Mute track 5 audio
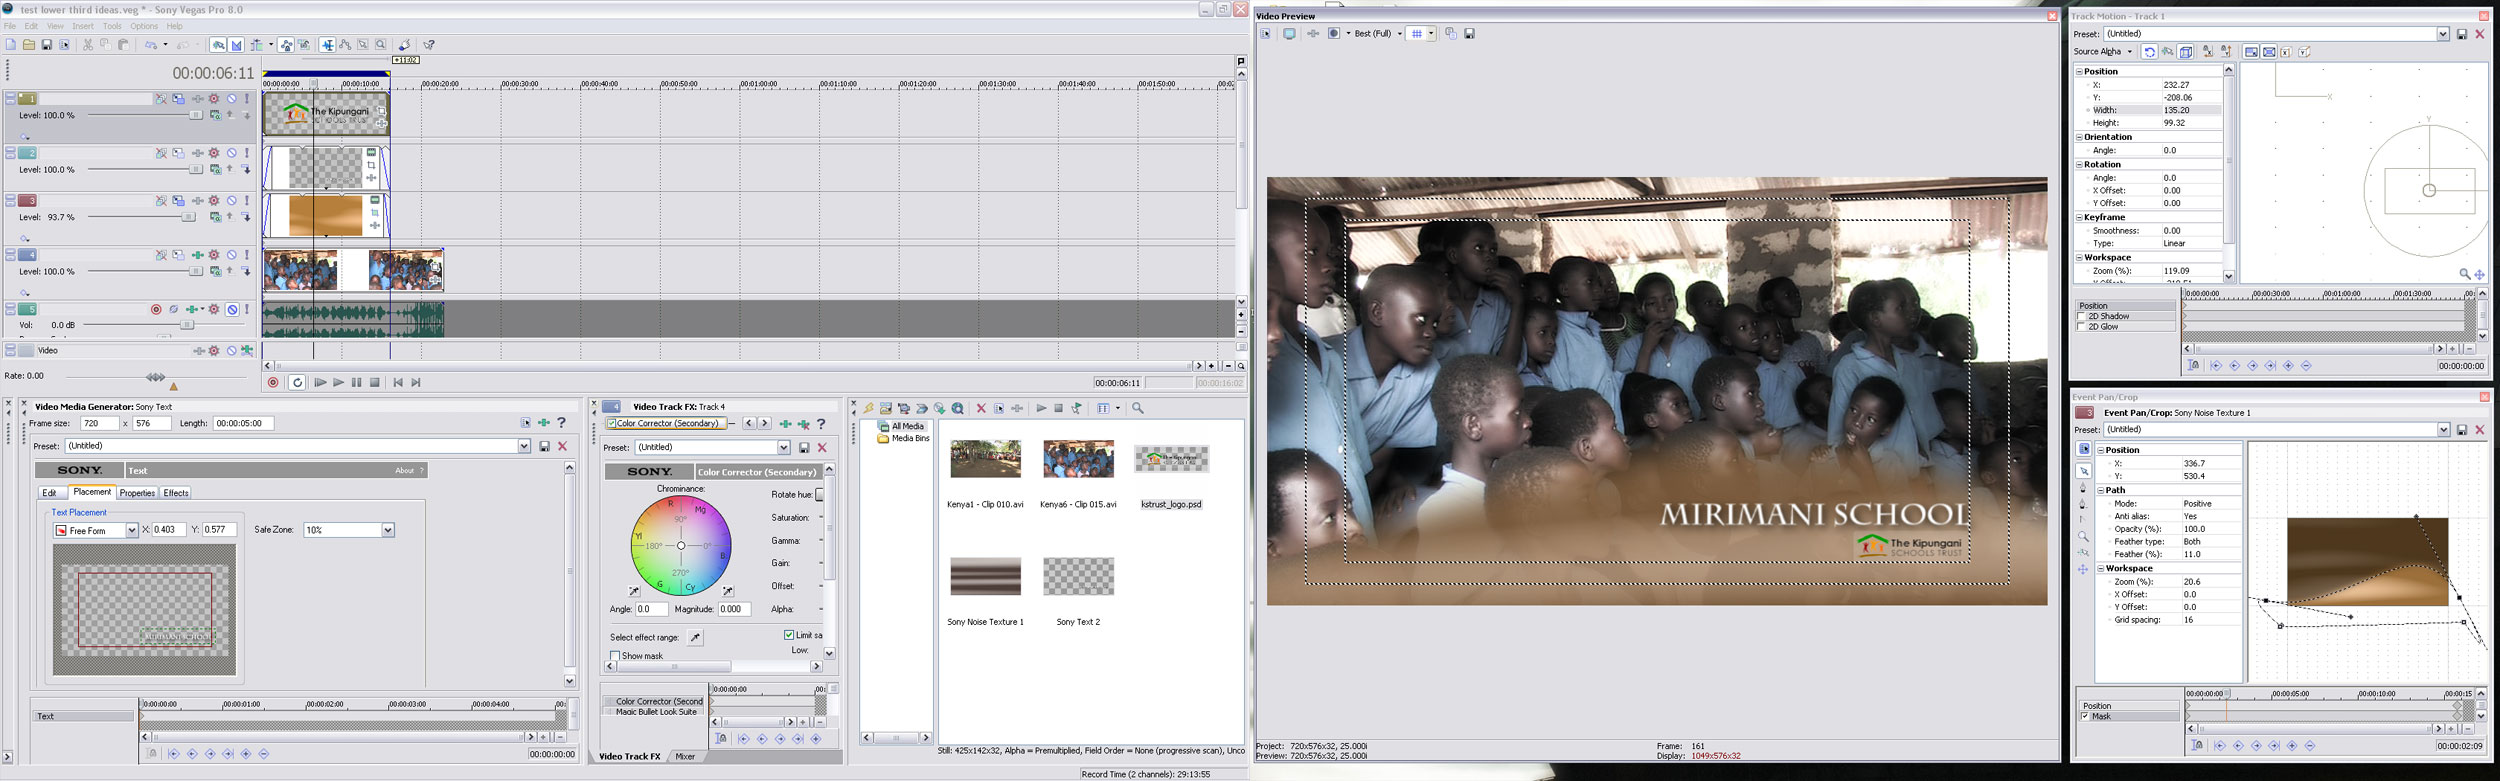 click(232, 310)
